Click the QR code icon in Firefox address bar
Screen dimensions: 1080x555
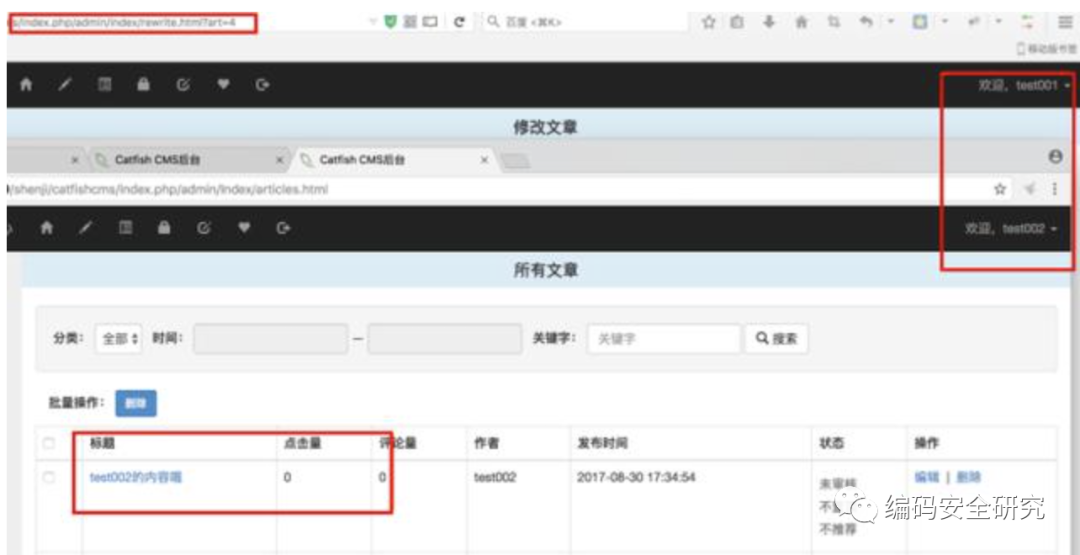(410, 22)
